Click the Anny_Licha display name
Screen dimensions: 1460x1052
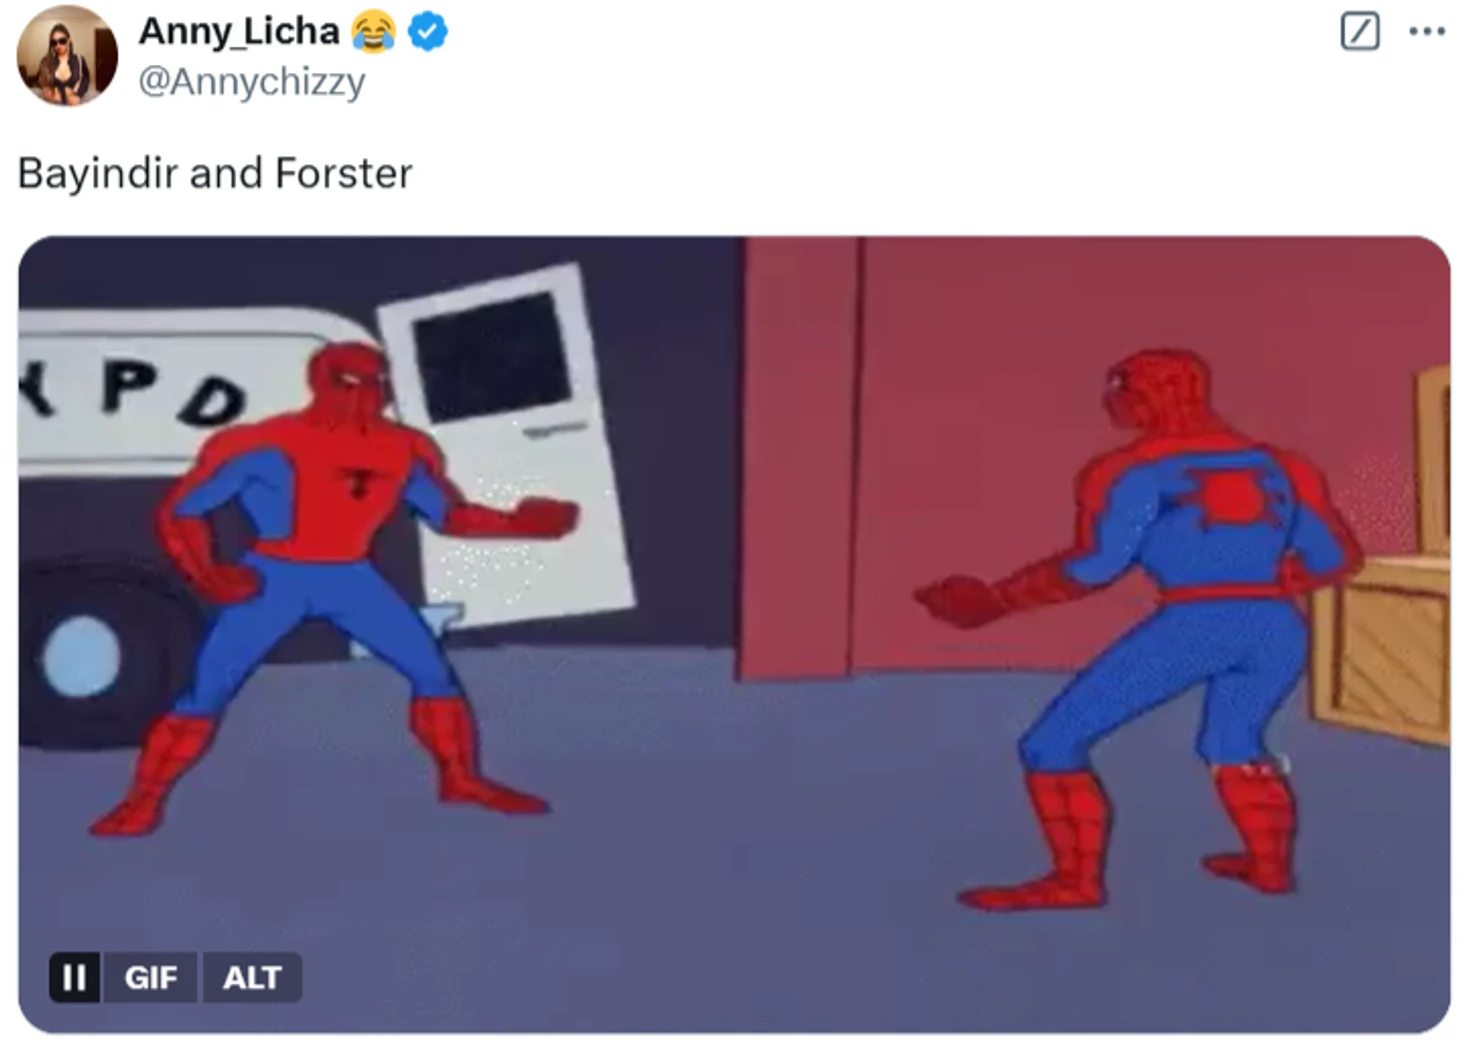tap(239, 31)
